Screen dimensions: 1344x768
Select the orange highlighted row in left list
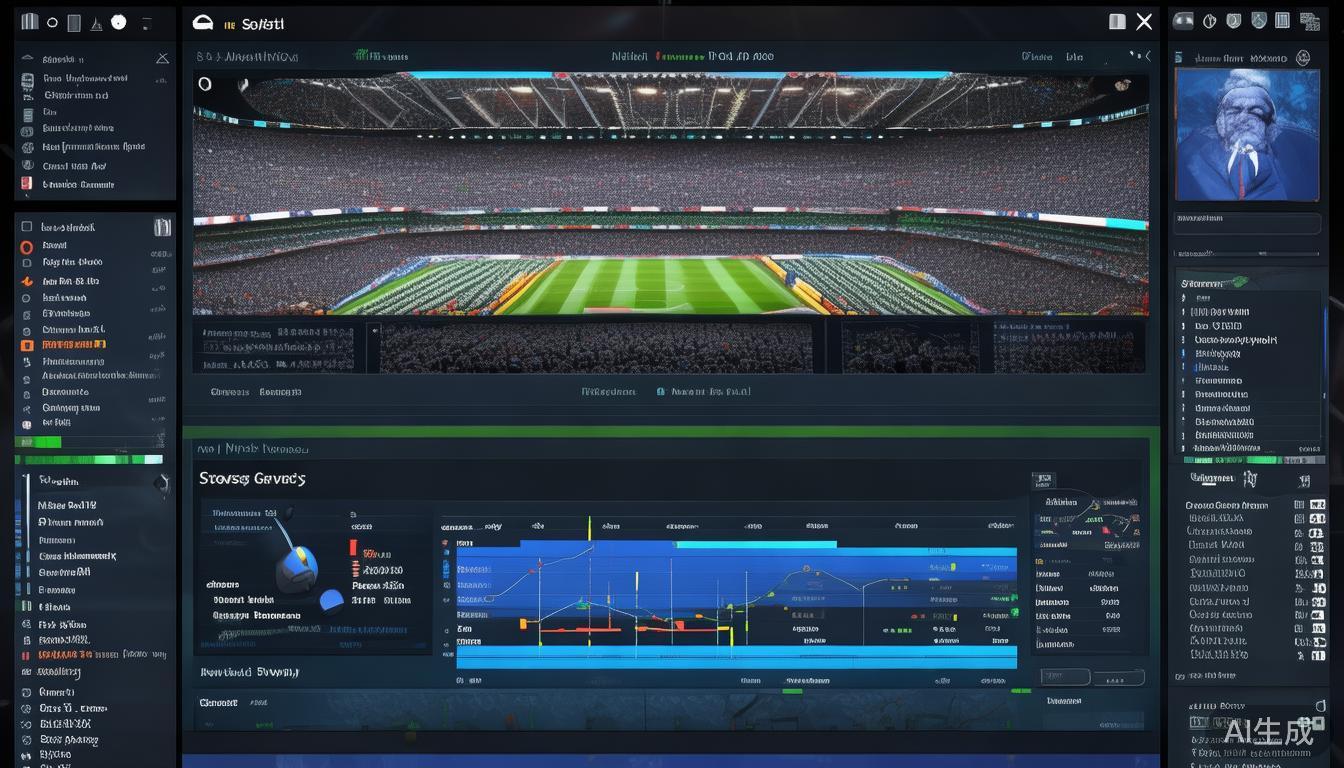pos(70,345)
